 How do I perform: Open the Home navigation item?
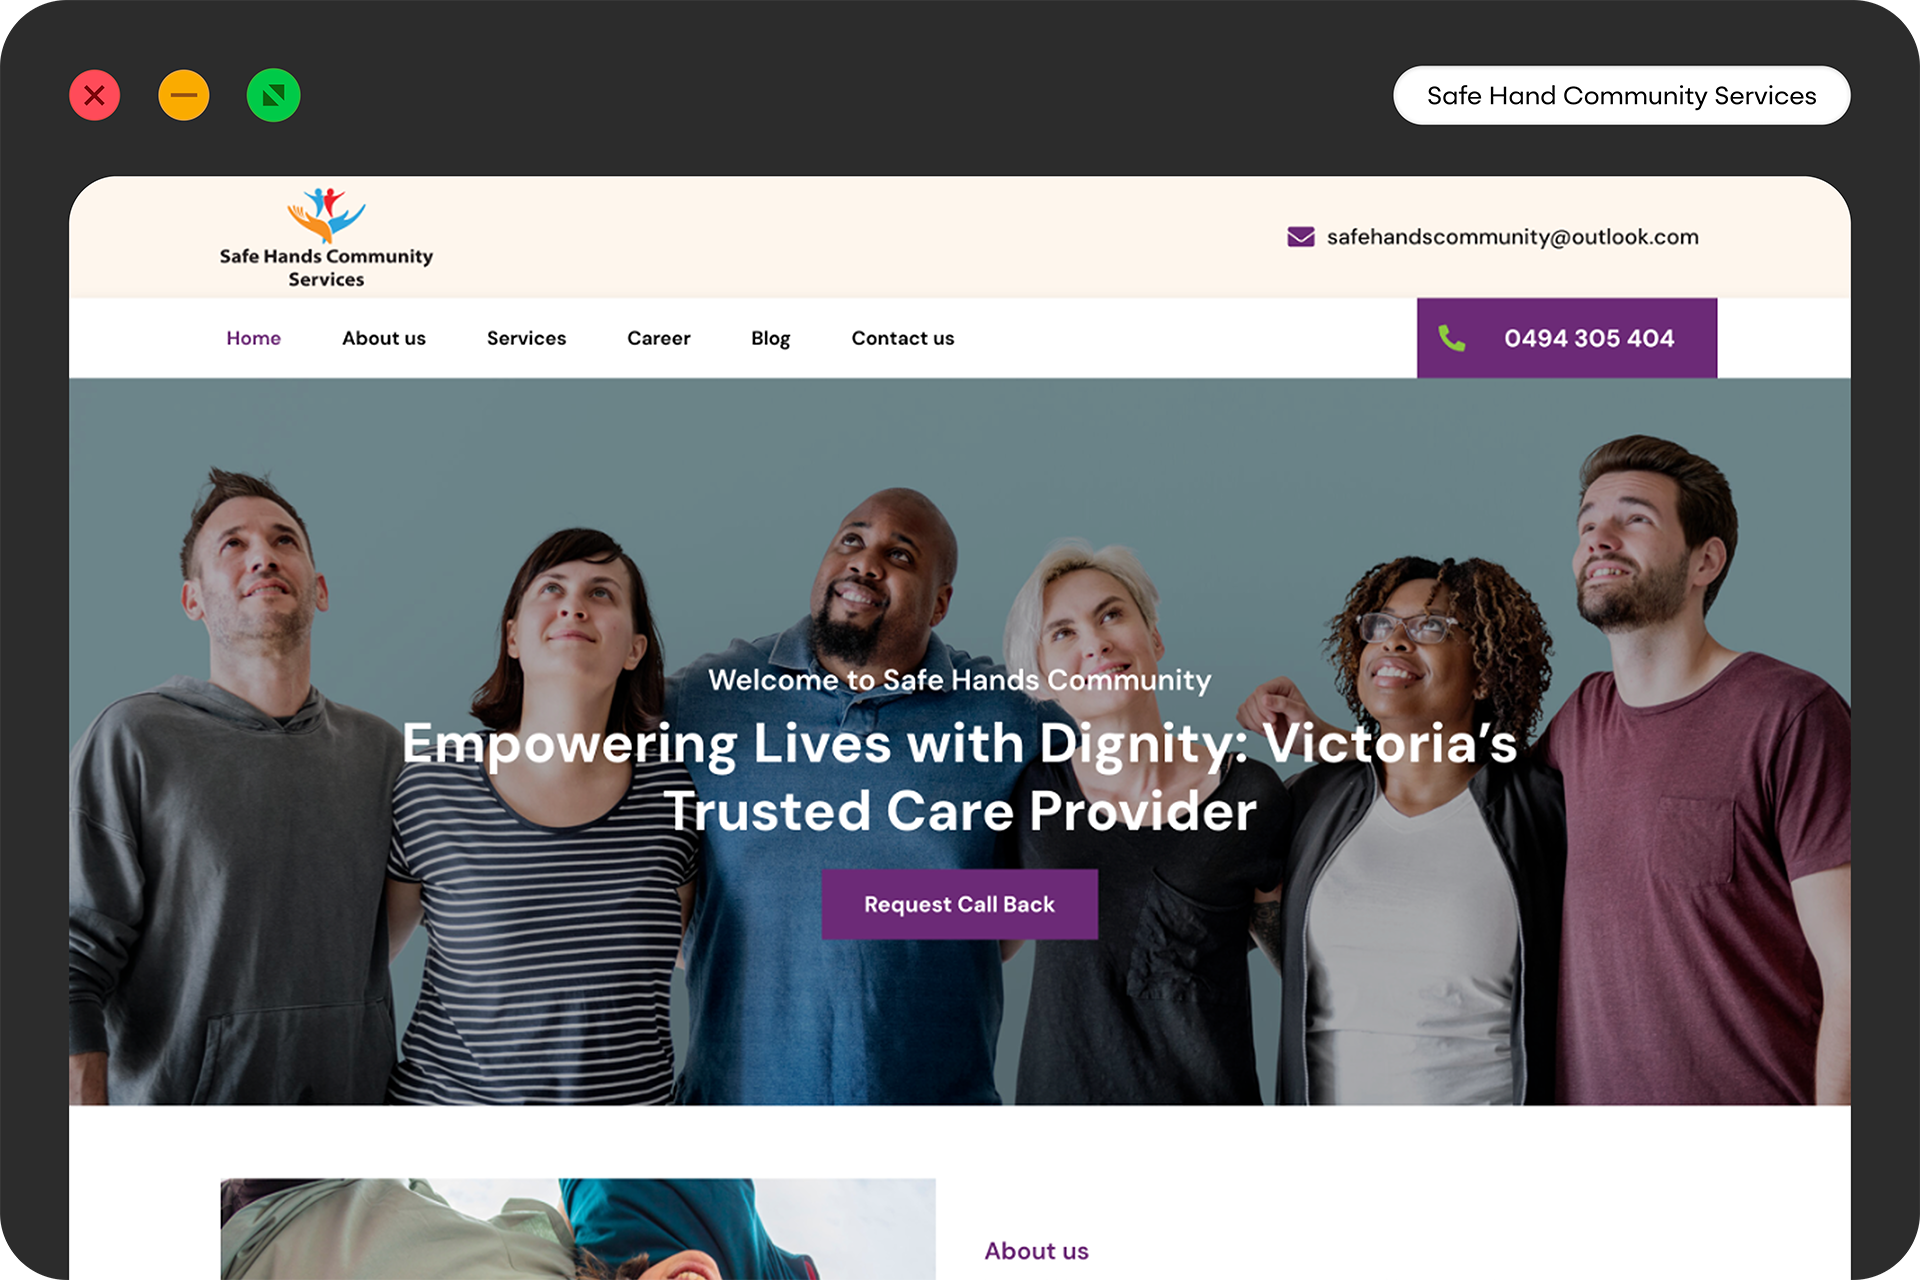pyautogui.click(x=253, y=338)
